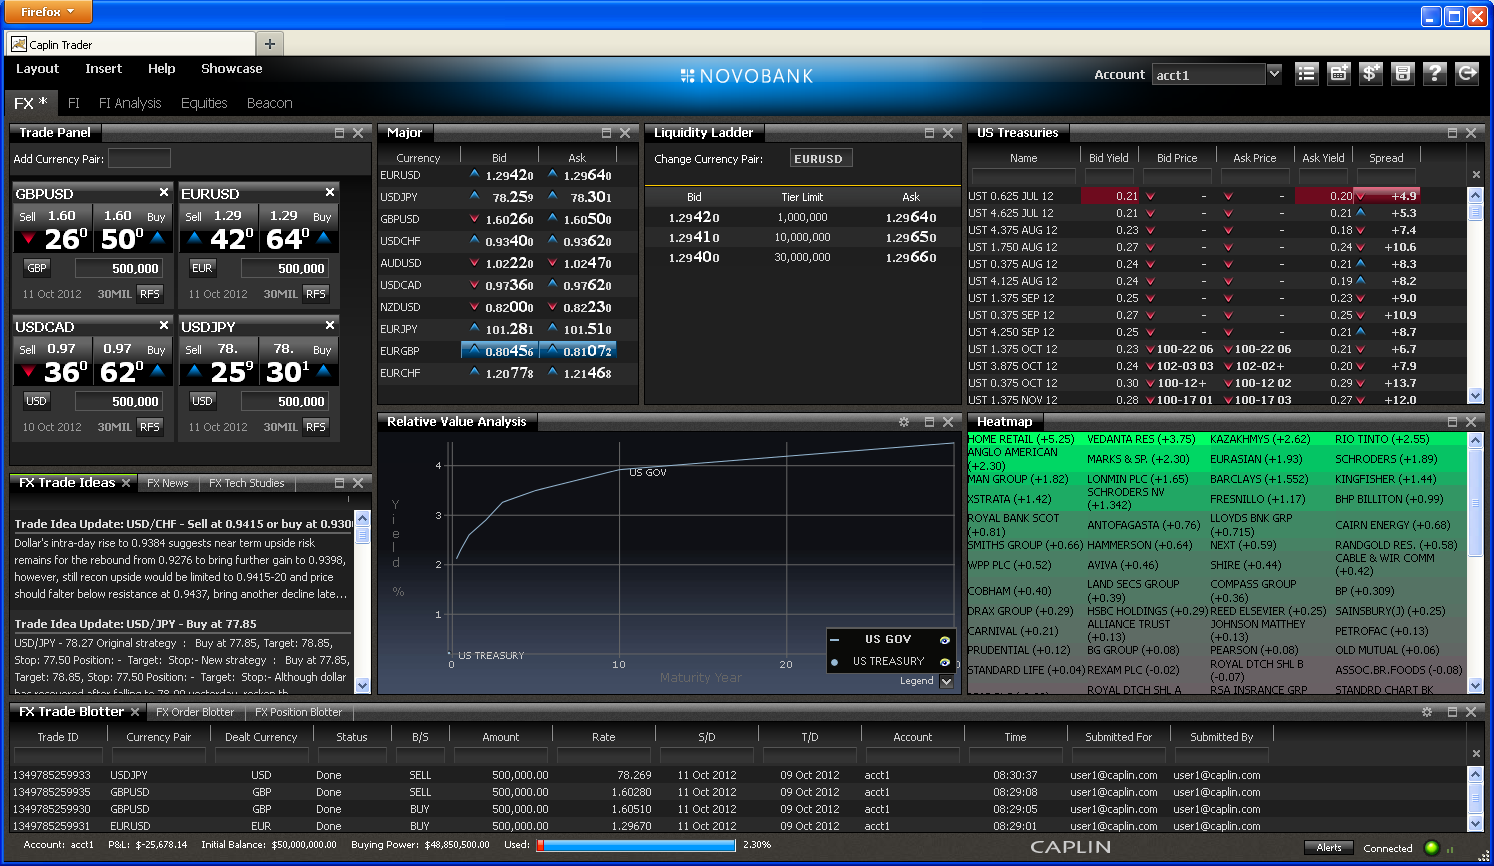Sell EURUSD at 1.2942
This screenshot has height=866, width=1494.
tap(220, 229)
